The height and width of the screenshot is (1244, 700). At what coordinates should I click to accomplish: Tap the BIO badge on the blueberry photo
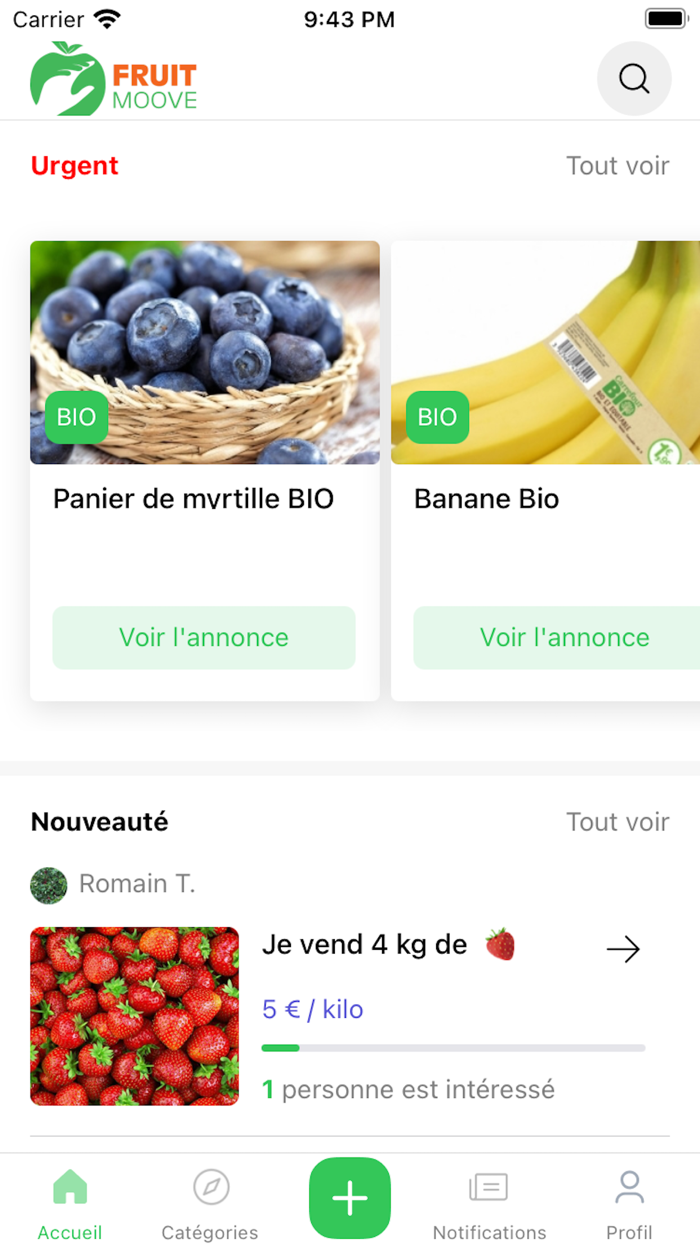point(75,417)
